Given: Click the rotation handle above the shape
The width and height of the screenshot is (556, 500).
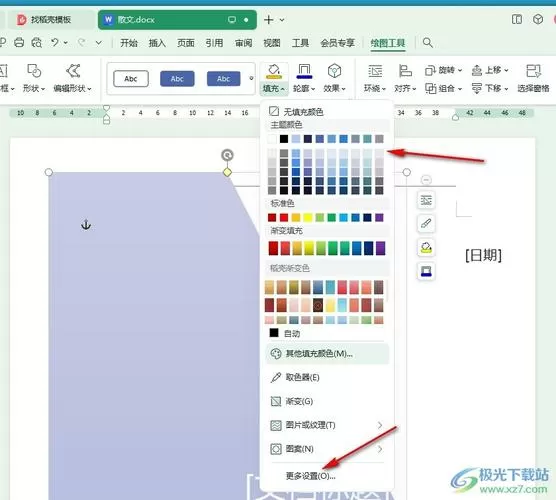Looking at the screenshot, I should point(227,155).
